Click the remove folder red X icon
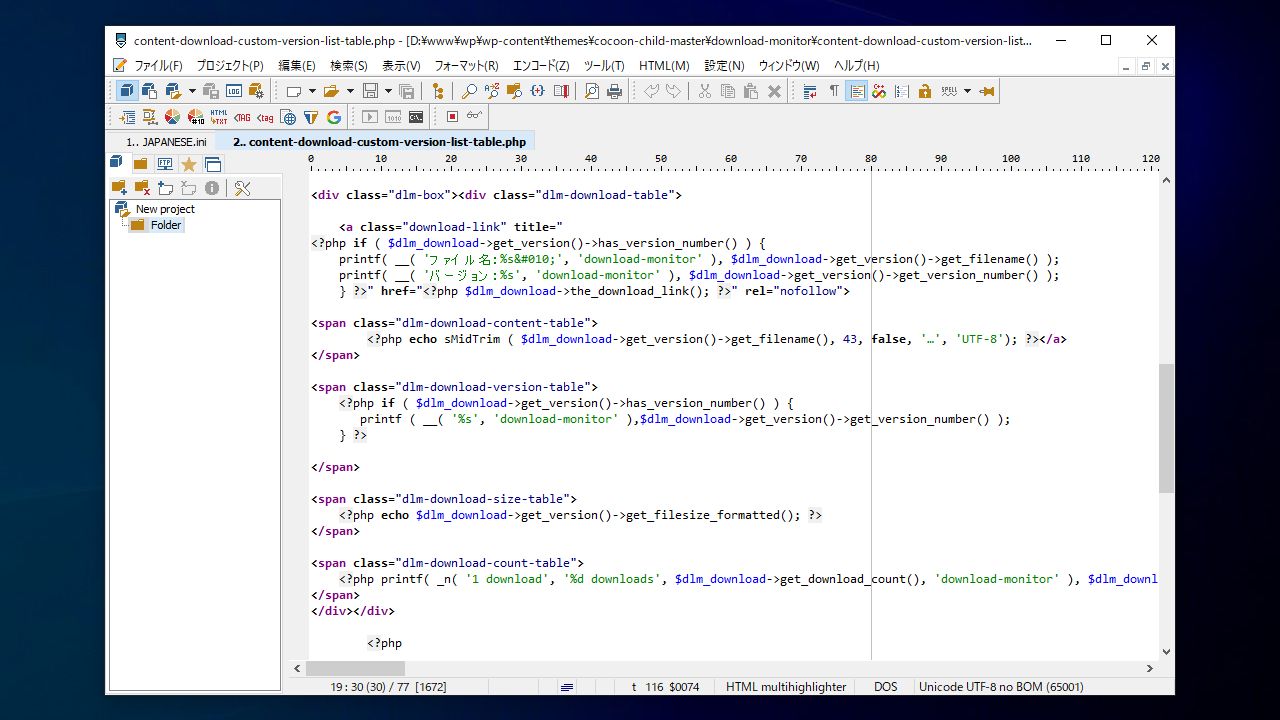 (142, 188)
